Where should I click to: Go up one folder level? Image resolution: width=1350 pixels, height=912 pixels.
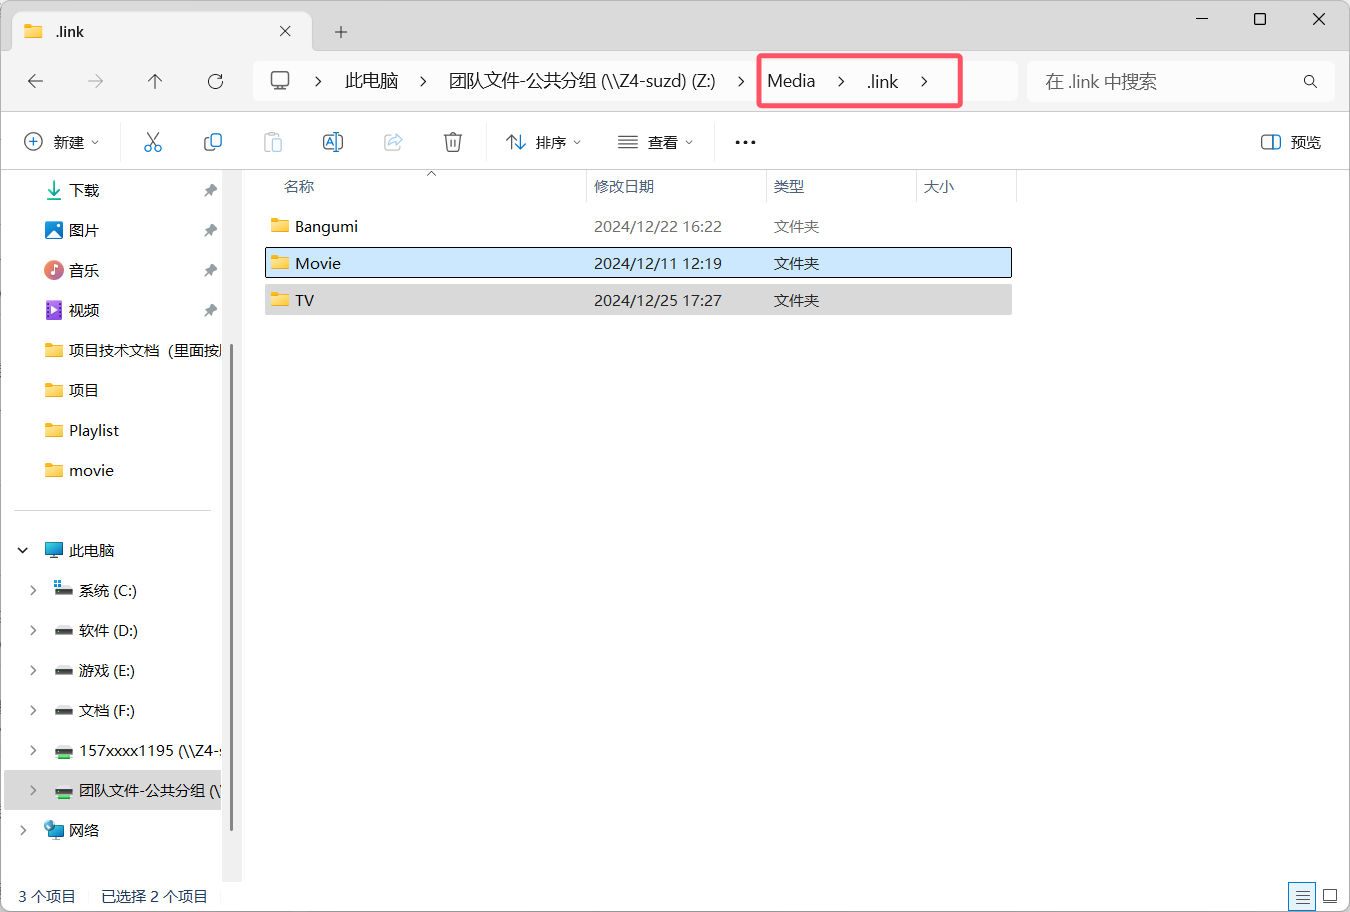pyautogui.click(x=155, y=81)
